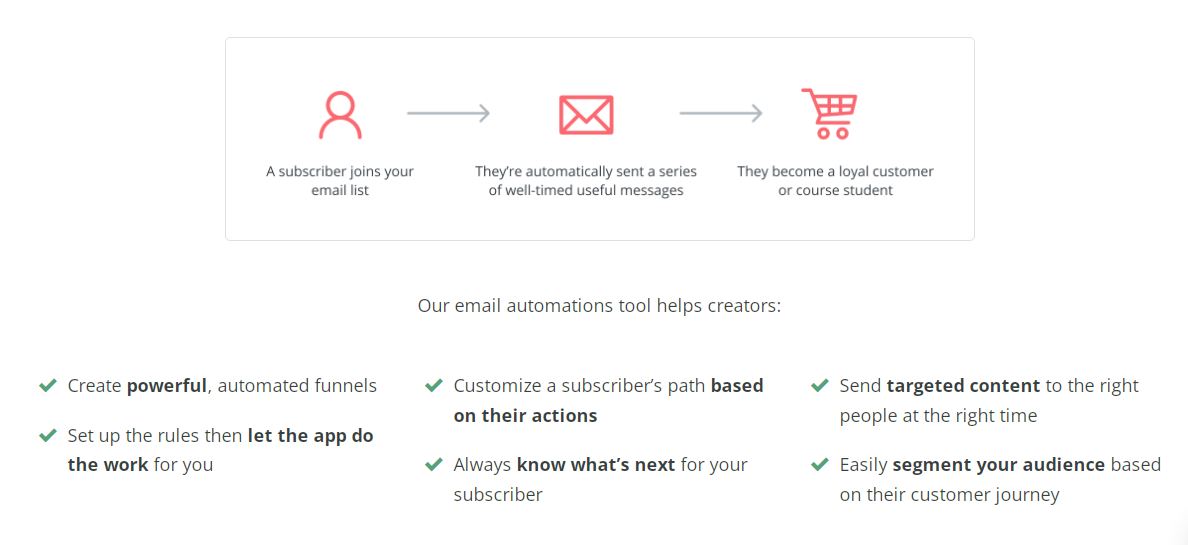
Task: Click the bold 'let the app do the work' text
Action: 220,449
